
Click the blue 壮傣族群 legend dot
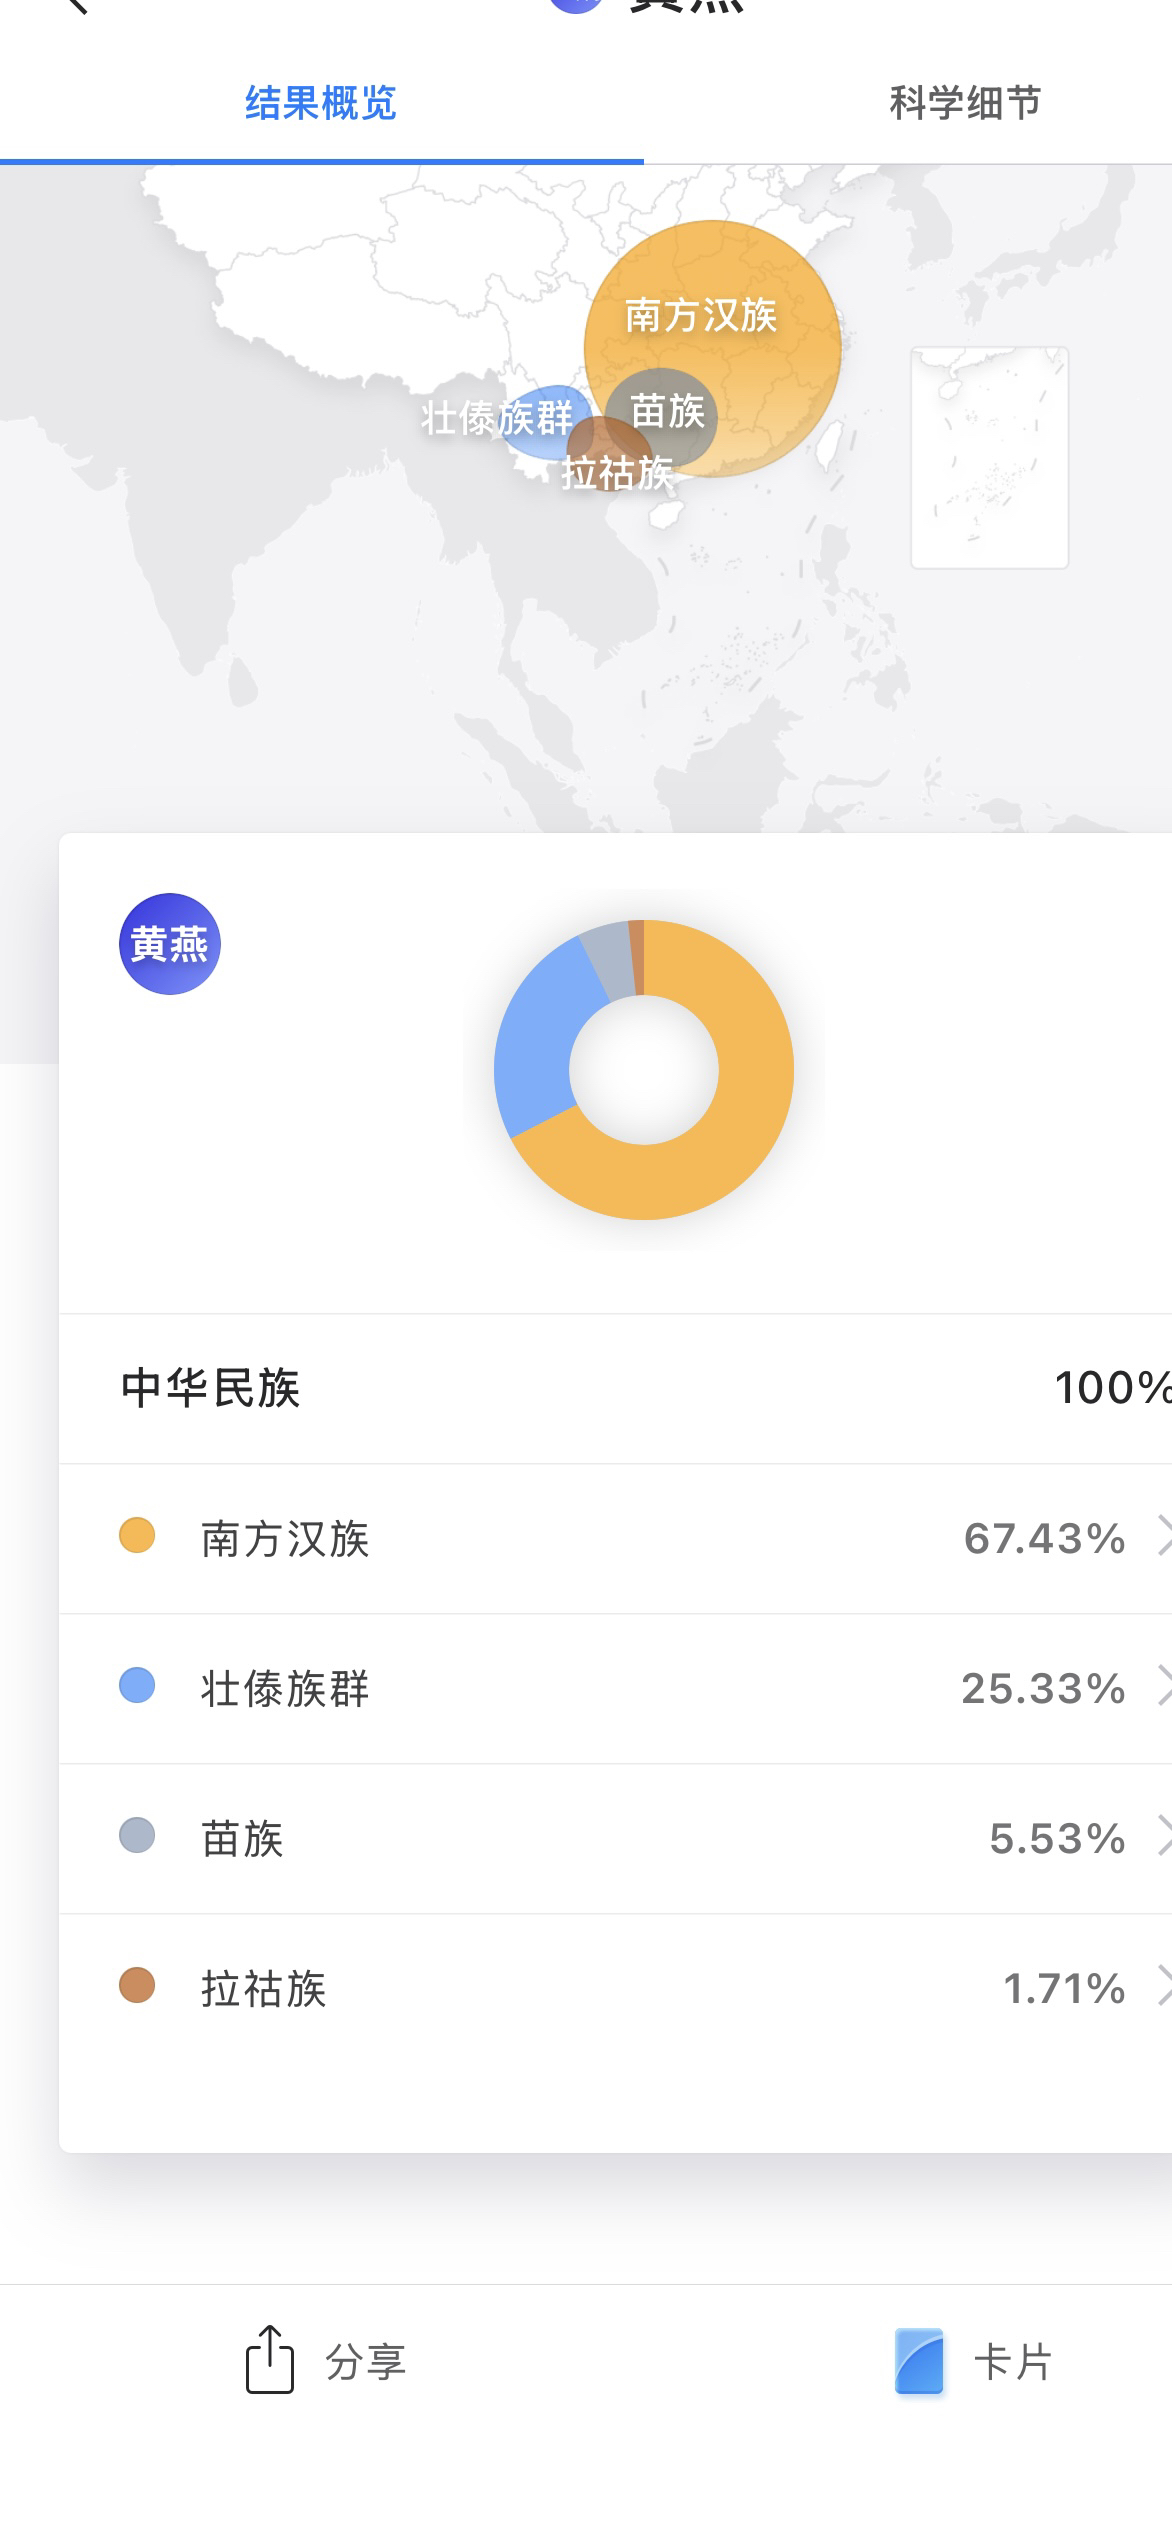point(137,1686)
